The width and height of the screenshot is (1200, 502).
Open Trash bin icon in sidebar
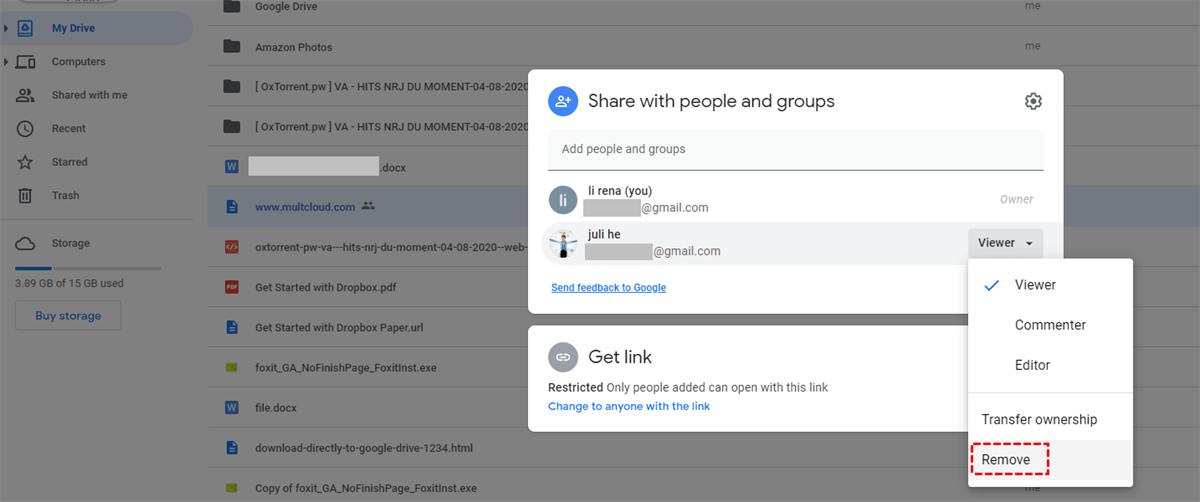pyautogui.click(x=26, y=196)
